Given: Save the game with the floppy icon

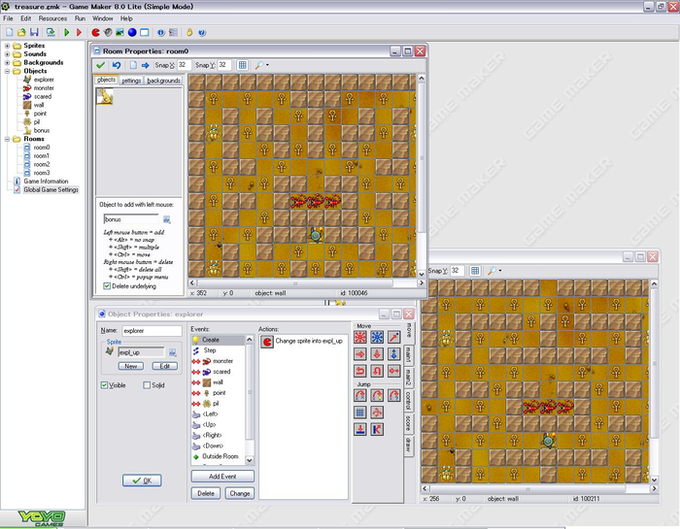Looking at the screenshot, I should click(34, 32).
